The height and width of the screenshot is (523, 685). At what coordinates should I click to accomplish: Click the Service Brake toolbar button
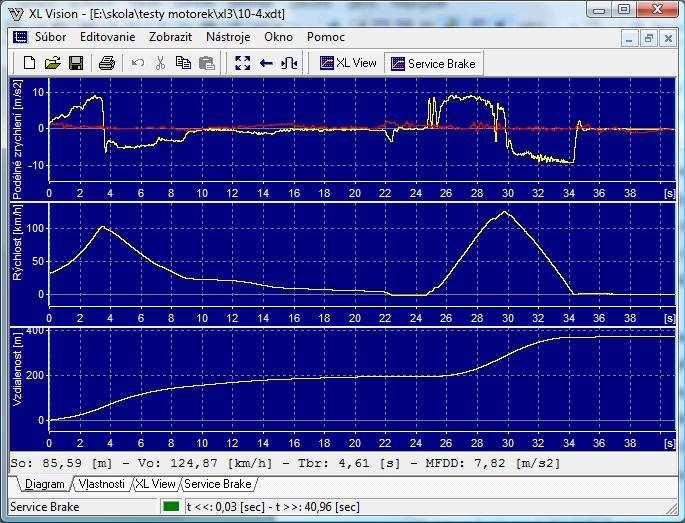point(433,64)
